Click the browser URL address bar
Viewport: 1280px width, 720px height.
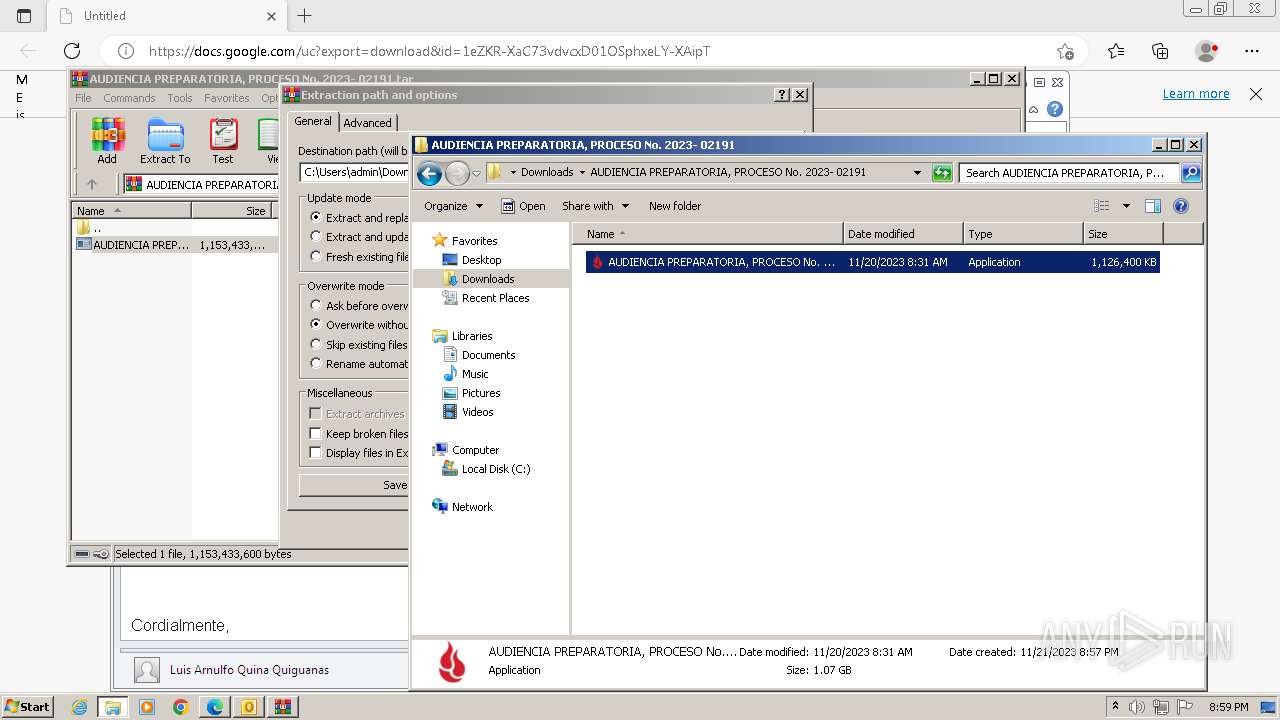596,51
